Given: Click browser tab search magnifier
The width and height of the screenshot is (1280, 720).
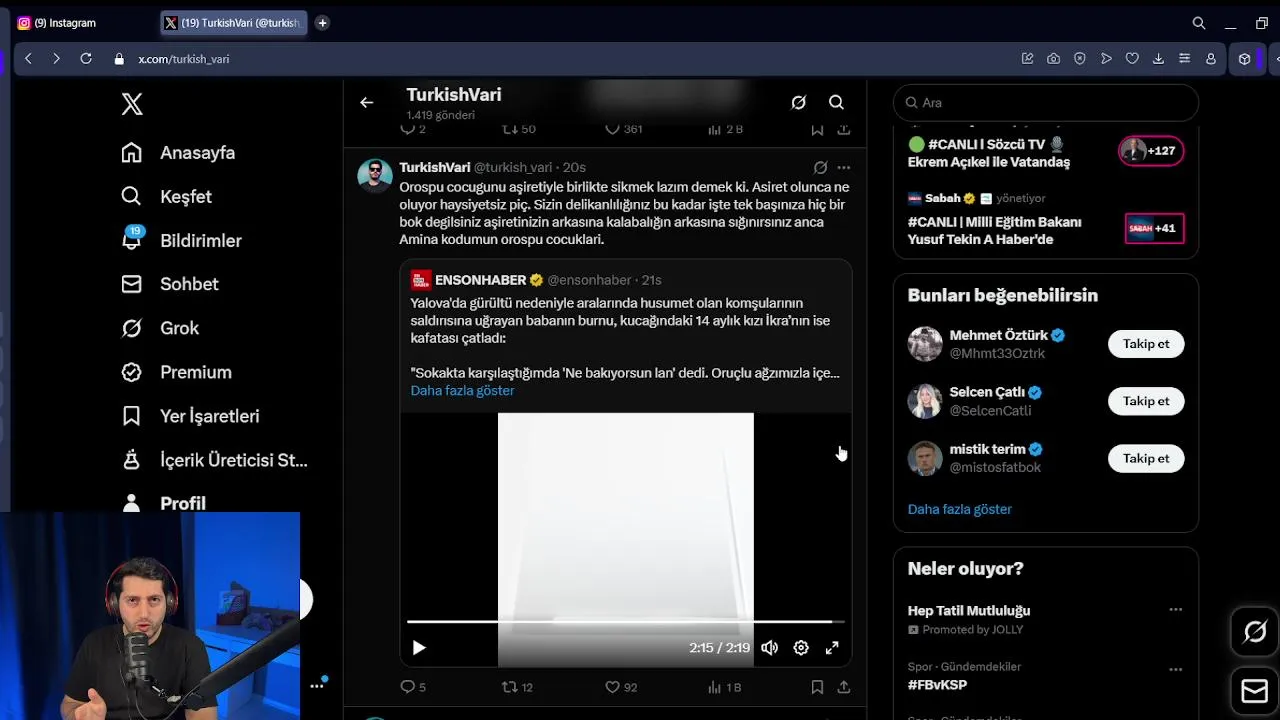Looking at the screenshot, I should click(1199, 23).
